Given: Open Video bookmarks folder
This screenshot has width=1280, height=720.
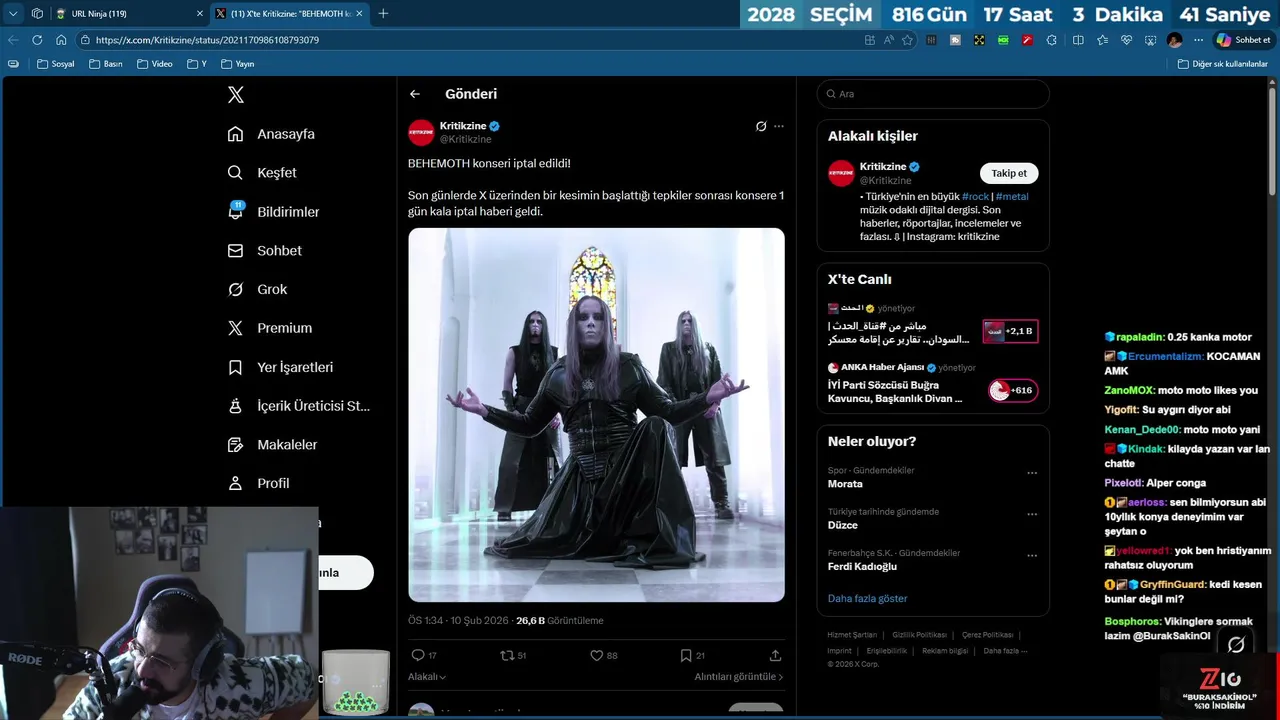Looking at the screenshot, I should pos(155,64).
